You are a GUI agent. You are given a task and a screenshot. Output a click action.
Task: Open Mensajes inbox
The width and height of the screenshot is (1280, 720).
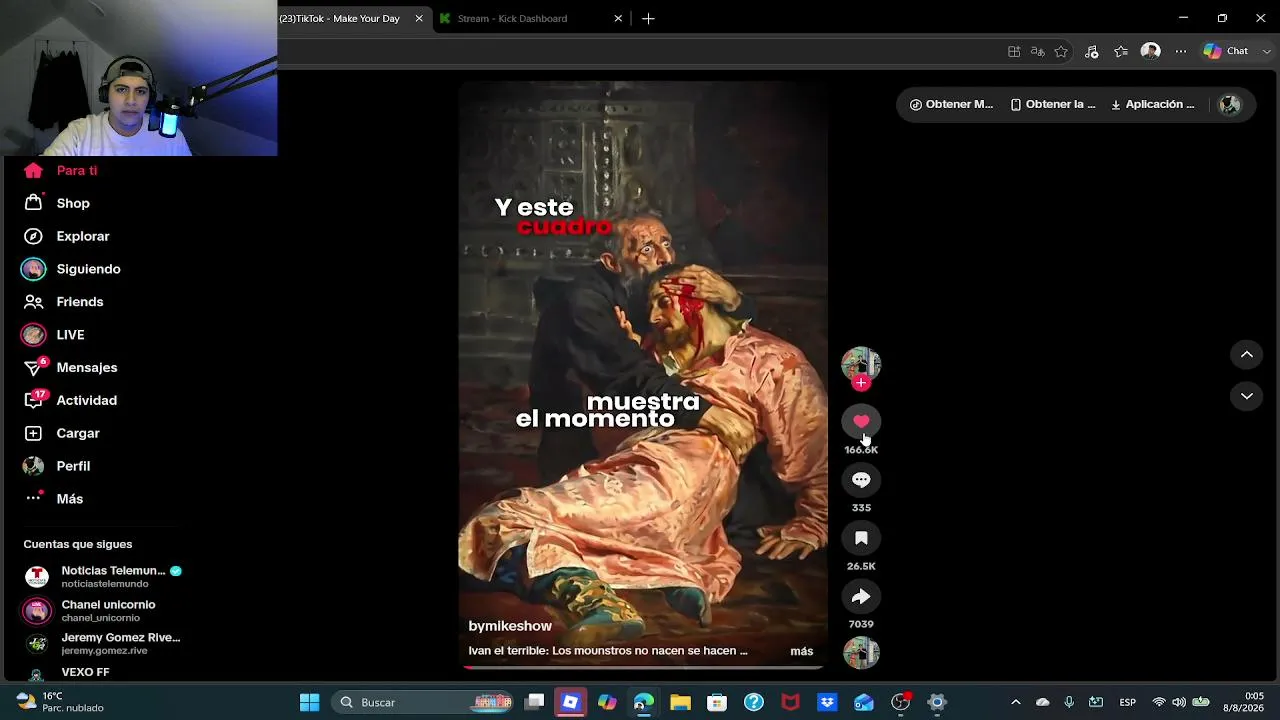pos(70,368)
